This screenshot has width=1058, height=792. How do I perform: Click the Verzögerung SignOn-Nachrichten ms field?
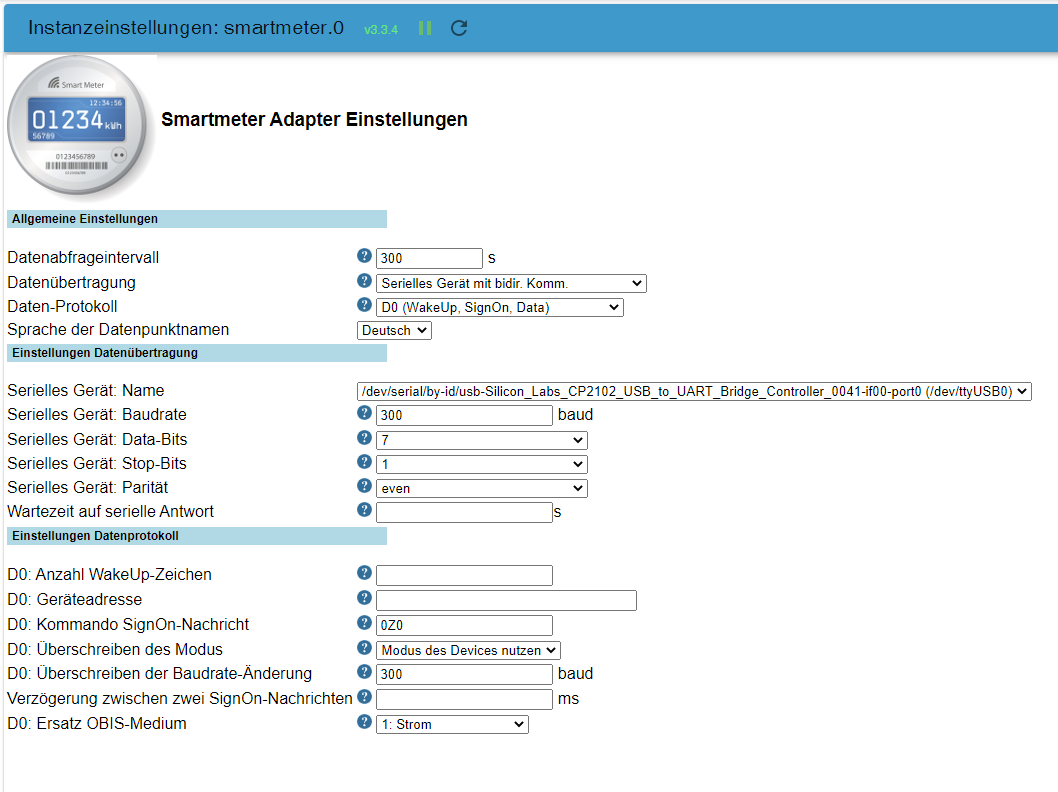pyautogui.click(x=464, y=700)
